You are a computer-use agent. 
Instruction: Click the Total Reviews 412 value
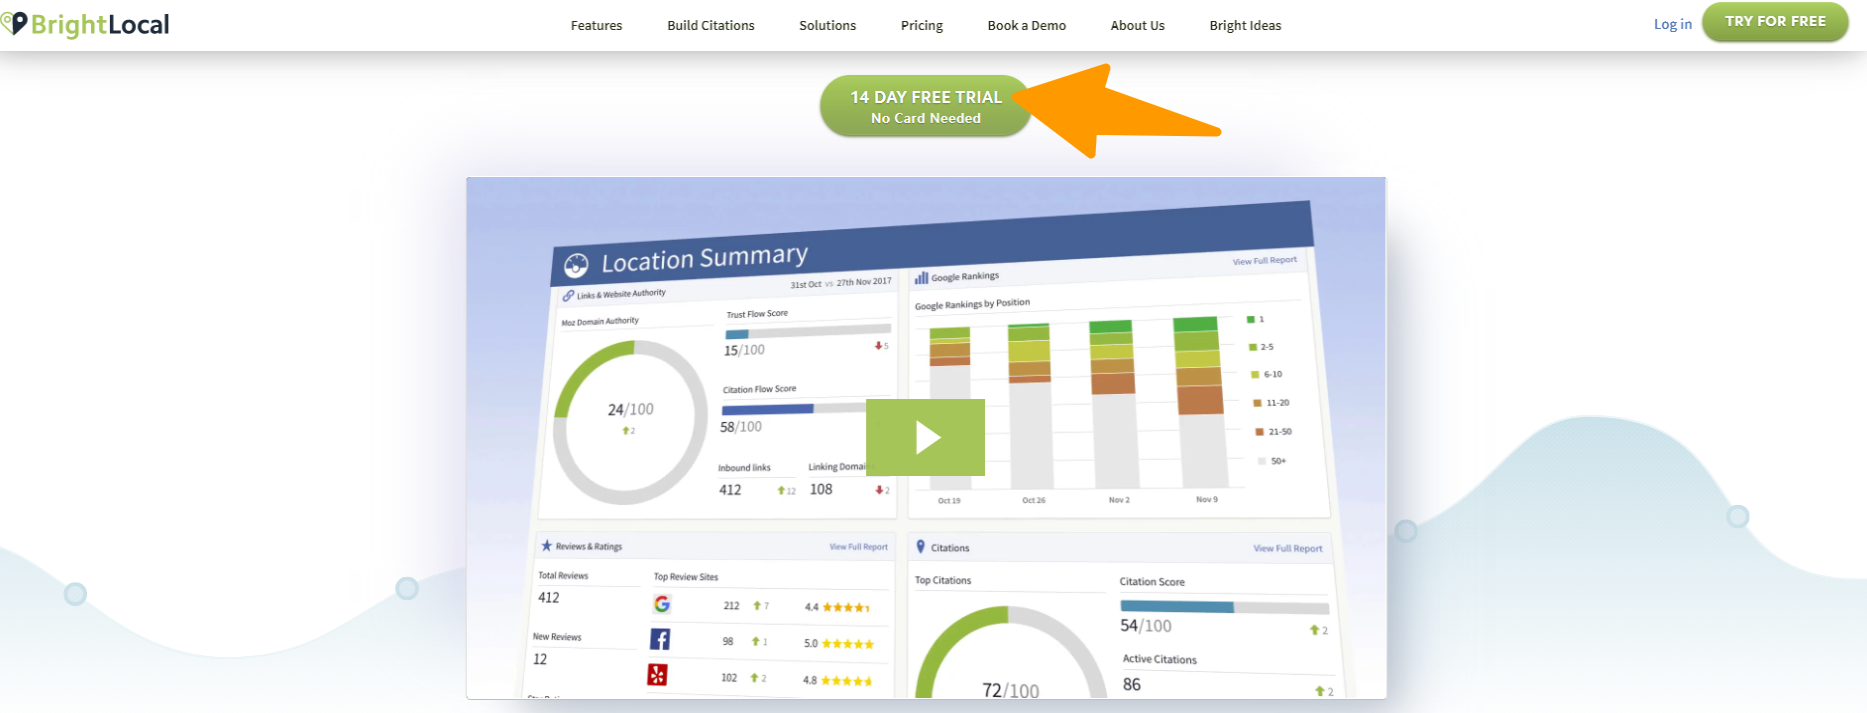tap(549, 598)
